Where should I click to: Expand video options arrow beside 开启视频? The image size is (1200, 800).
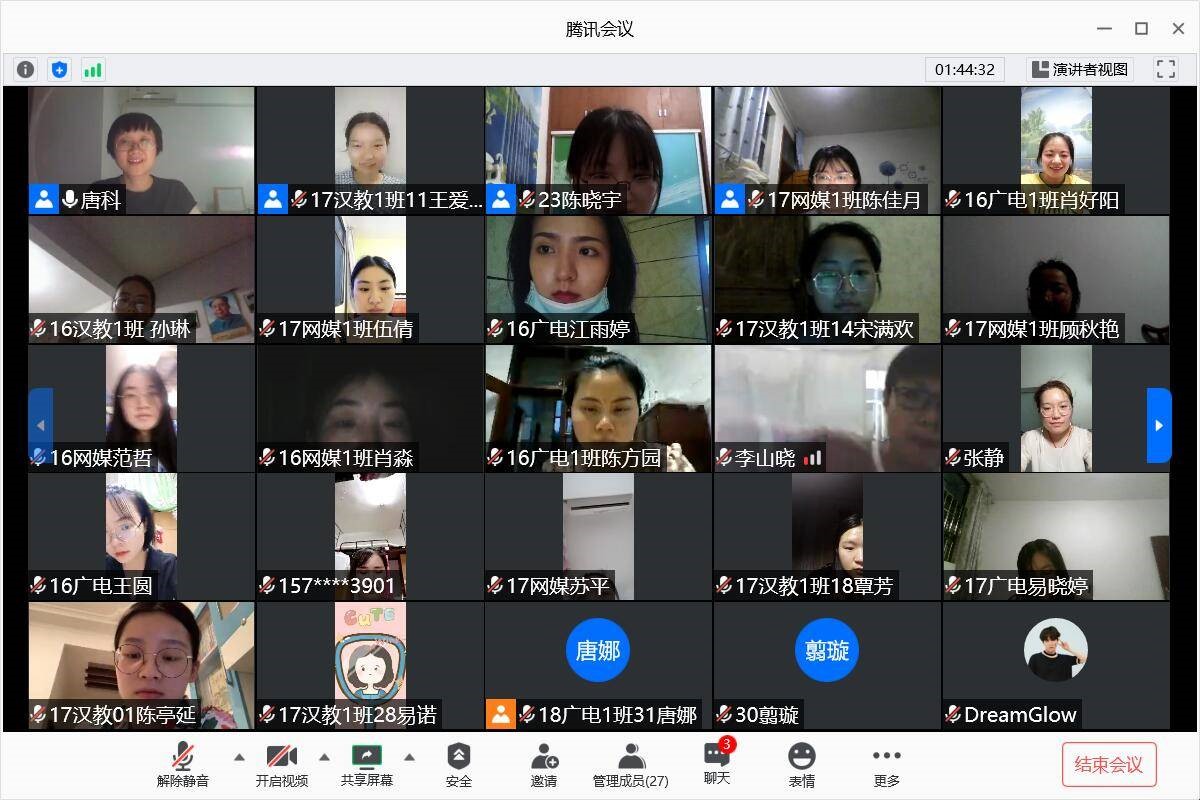coord(324,757)
